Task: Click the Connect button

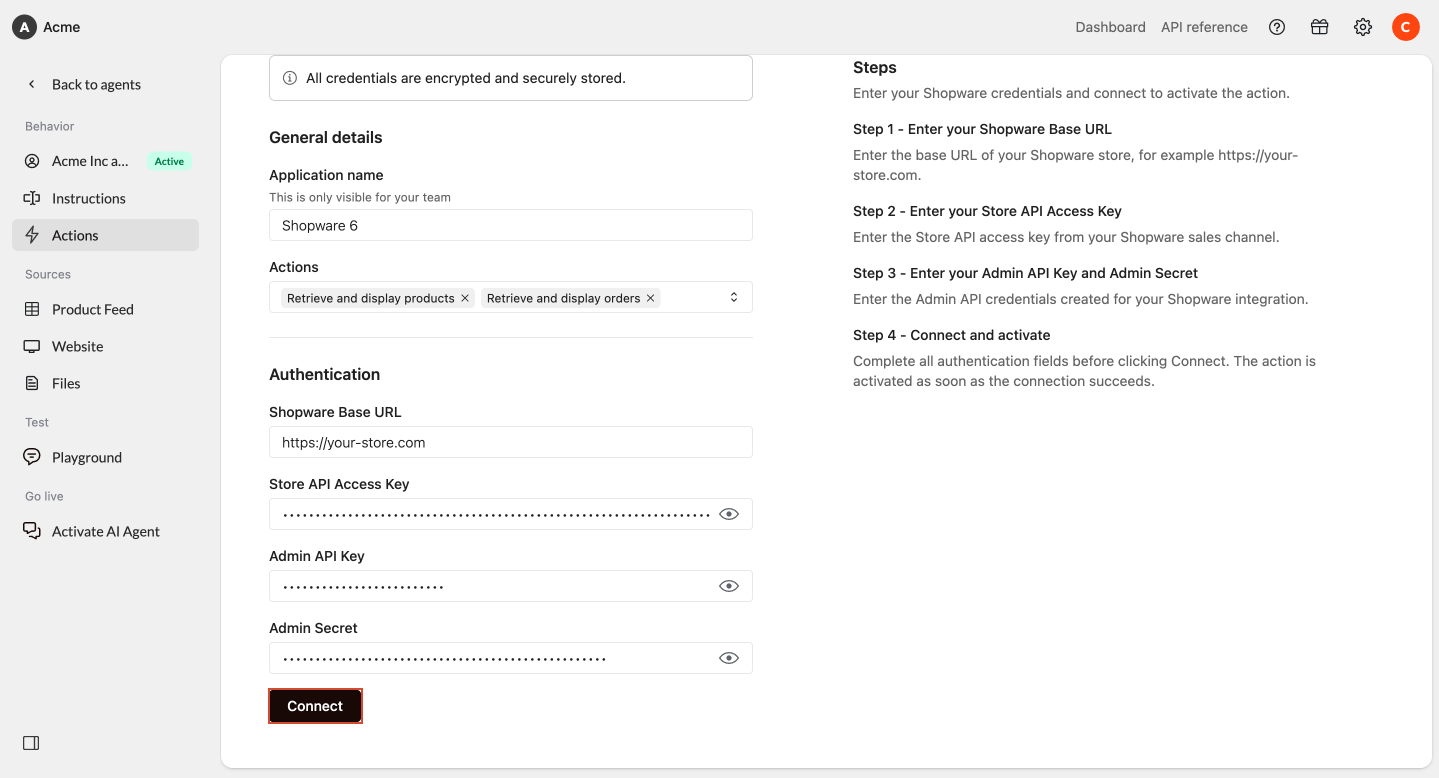Action: [315, 706]
